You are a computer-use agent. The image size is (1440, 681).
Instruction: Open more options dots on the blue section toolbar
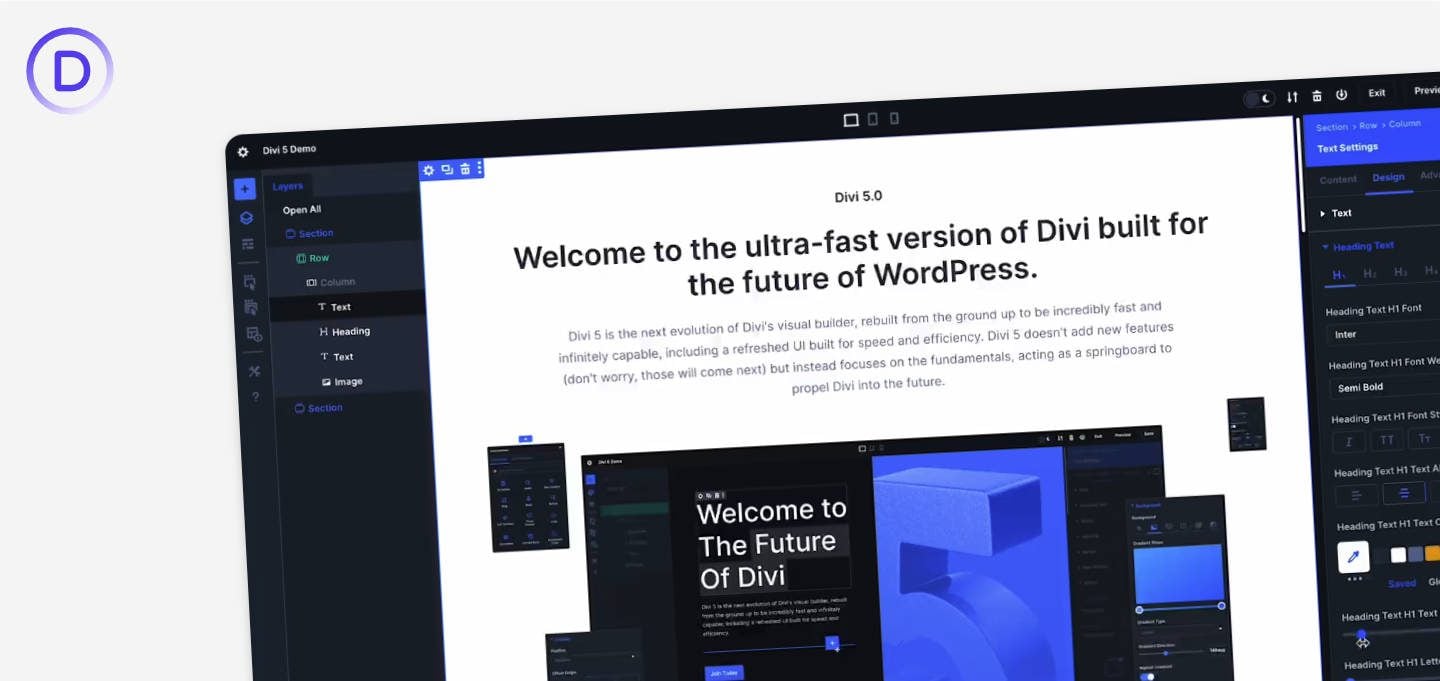480,168
